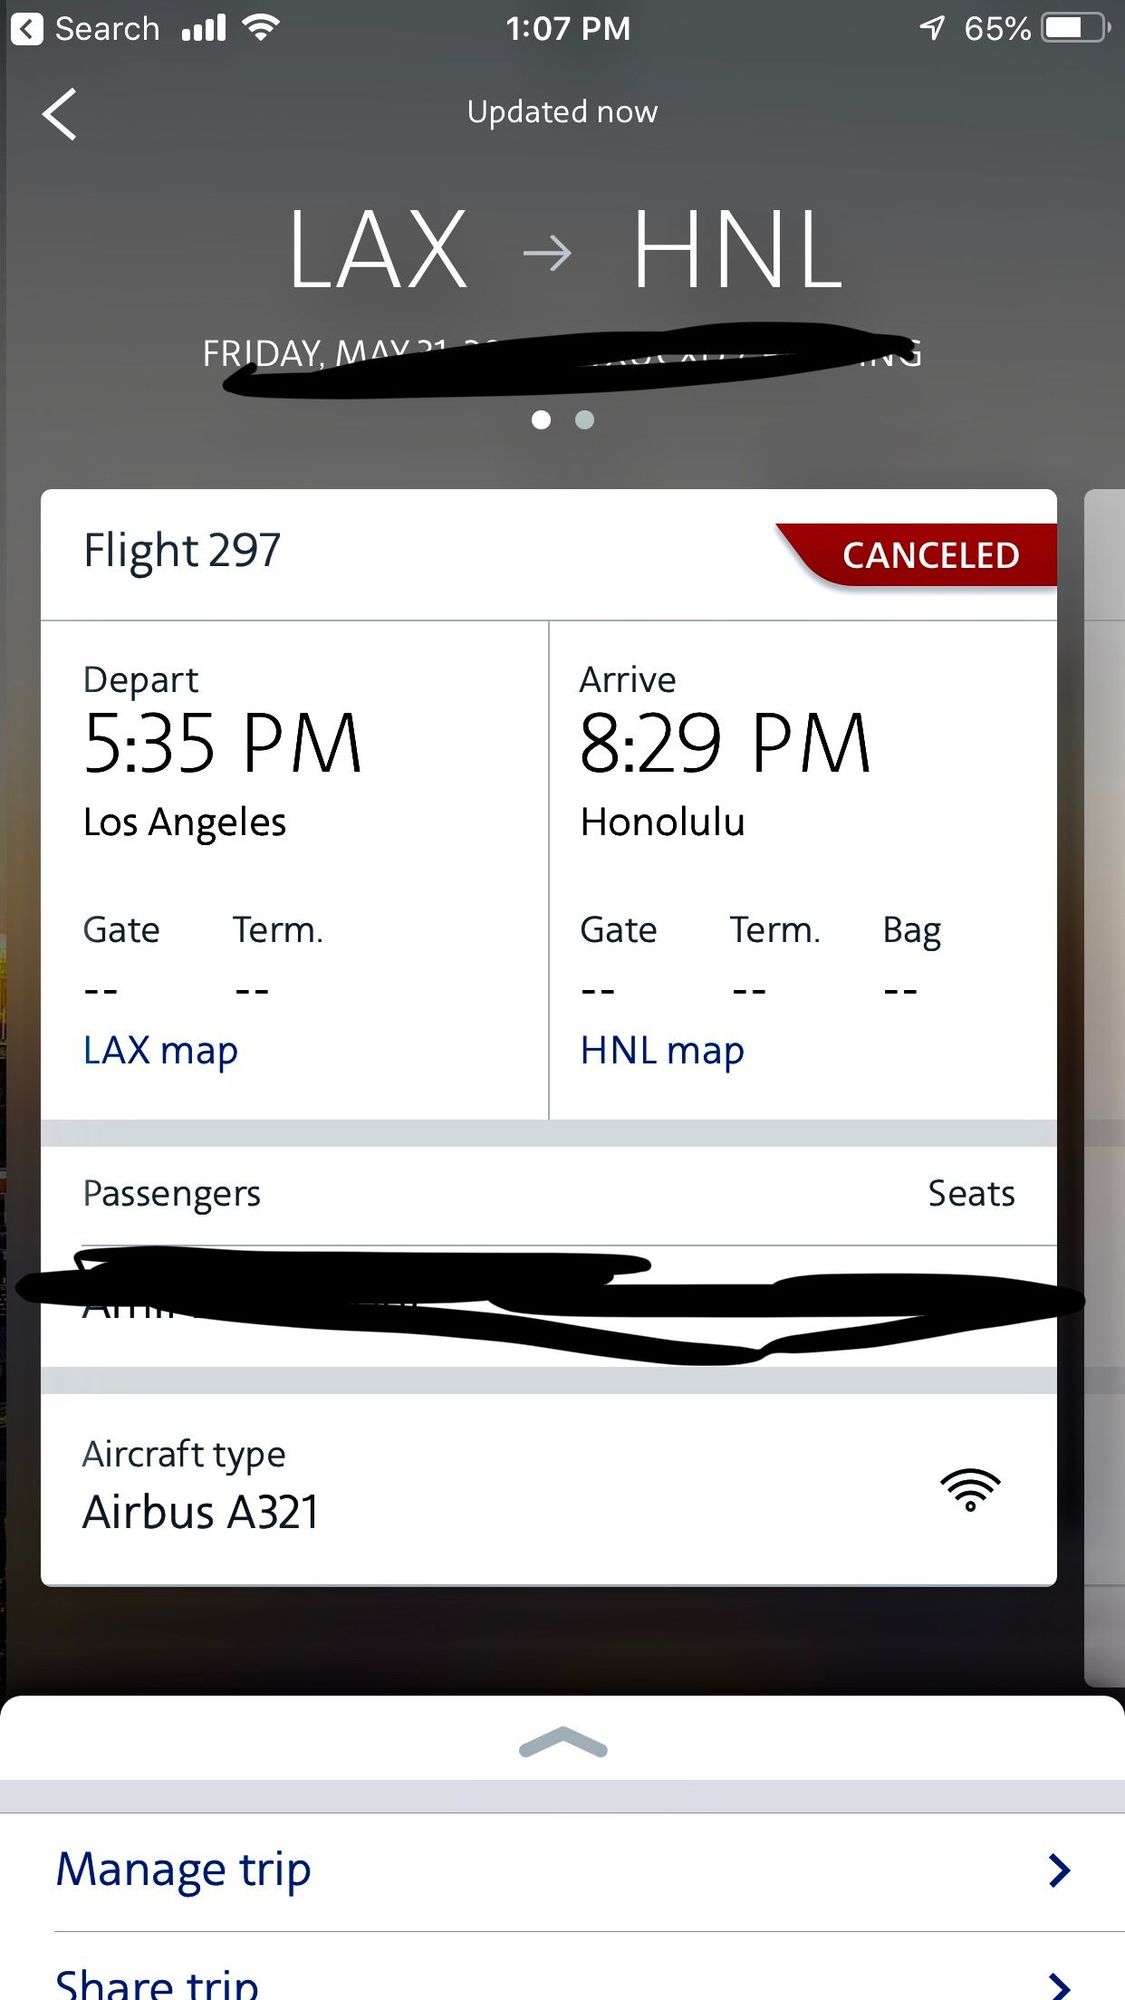Tap the battery icon in status bar
Image resolution: width=1125 pixels, height=2000 pixels.
click(1075, 28)
